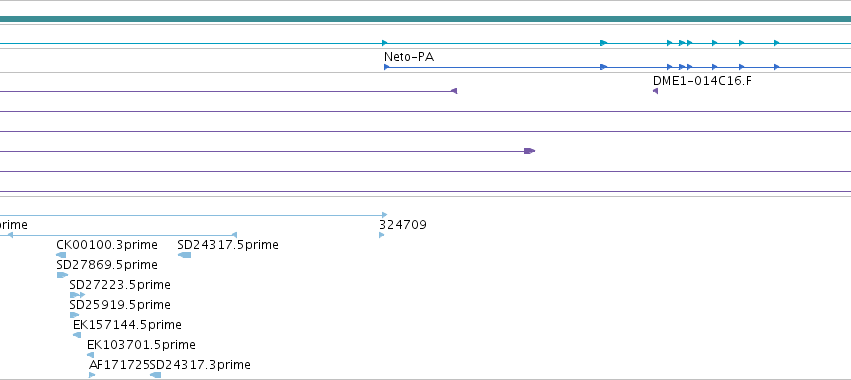851x380 pixels.
Task: Click the 324709 text label
Action: [x=403, y=225]
